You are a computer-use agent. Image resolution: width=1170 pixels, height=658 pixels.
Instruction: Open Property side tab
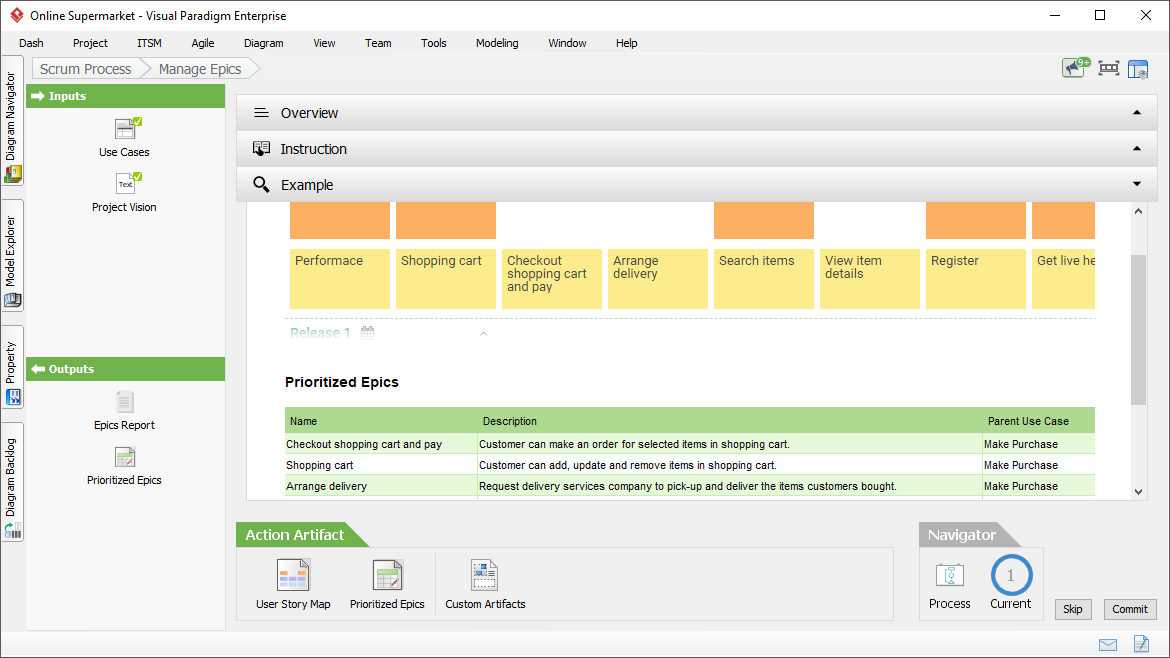point(12,367)
